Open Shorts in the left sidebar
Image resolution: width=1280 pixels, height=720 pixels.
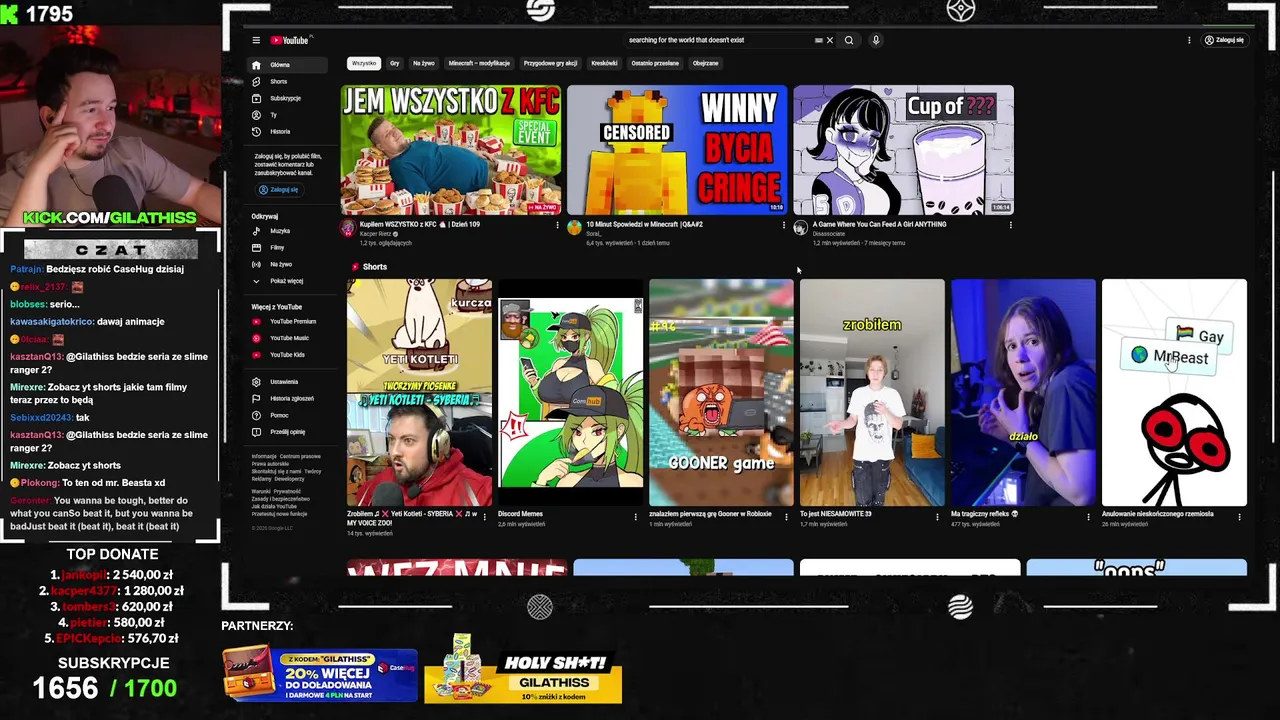tap(288, 82)
